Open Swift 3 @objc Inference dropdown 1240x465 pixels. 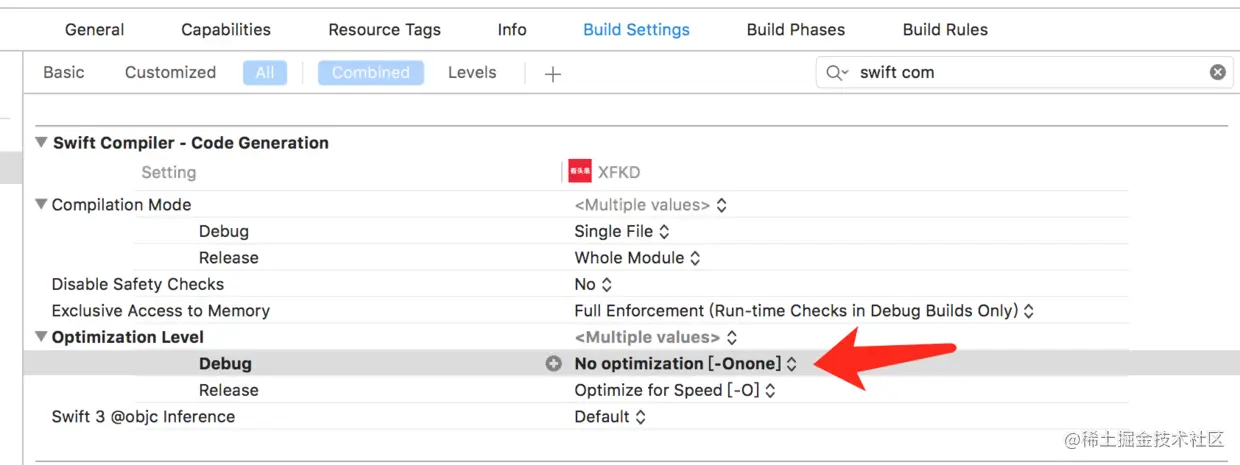(610, 417)
